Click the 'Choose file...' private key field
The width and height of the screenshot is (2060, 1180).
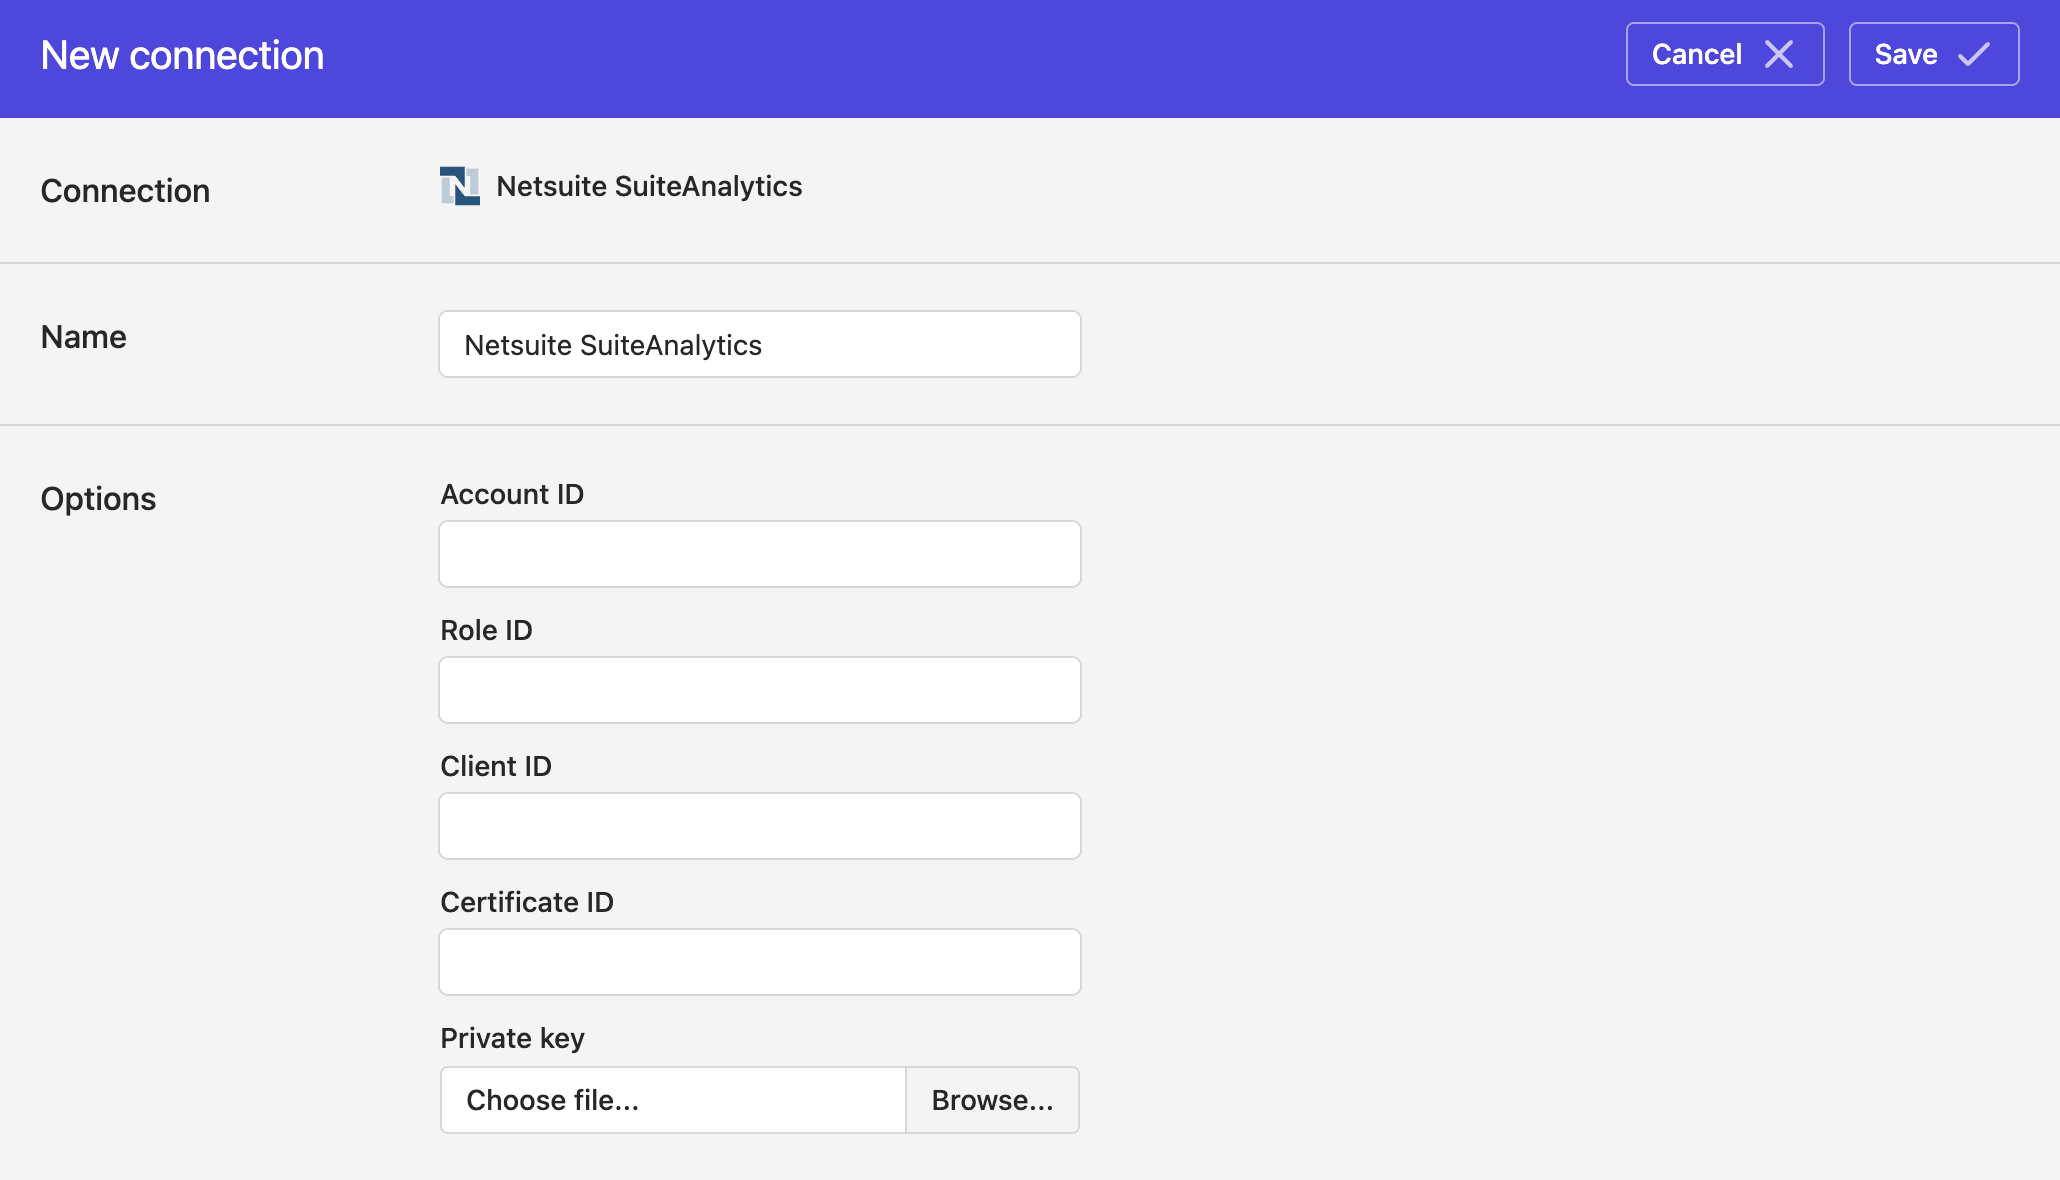tap(673, 1100)
